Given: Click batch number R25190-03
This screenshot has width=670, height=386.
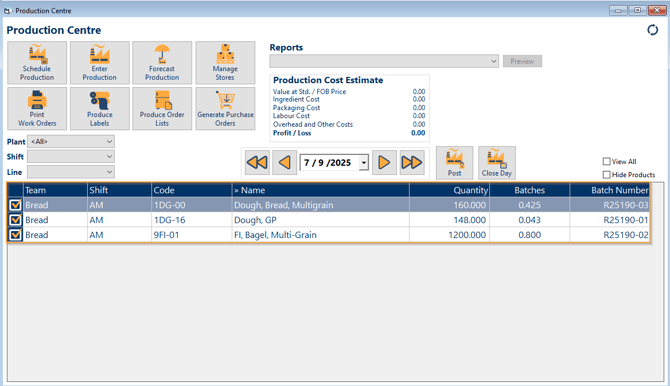Looking at the screenshot, I should [610, 205].
